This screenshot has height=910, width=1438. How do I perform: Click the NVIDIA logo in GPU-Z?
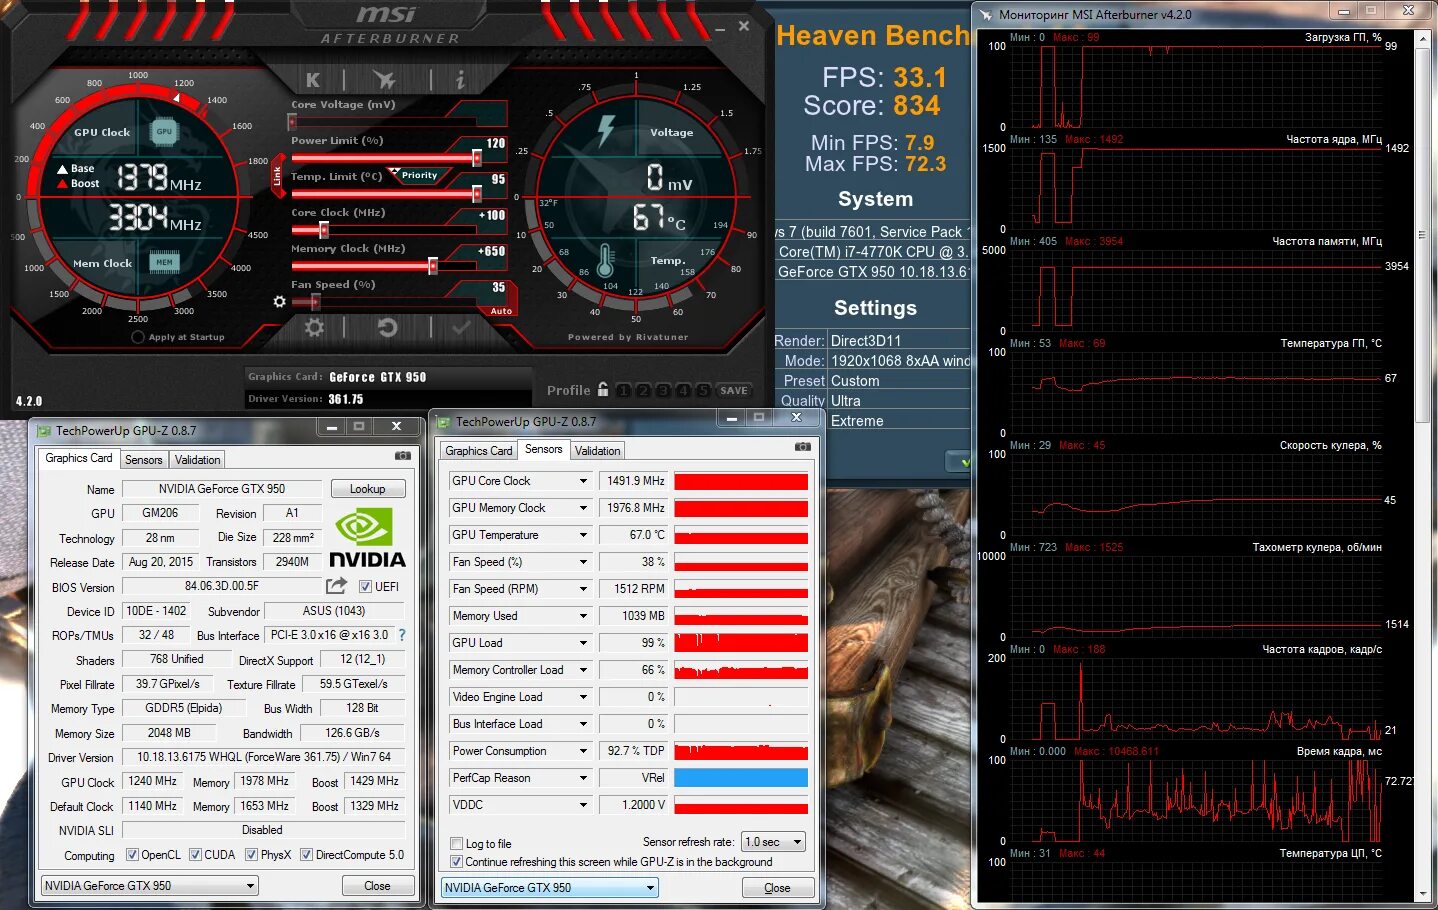(367, 539)
